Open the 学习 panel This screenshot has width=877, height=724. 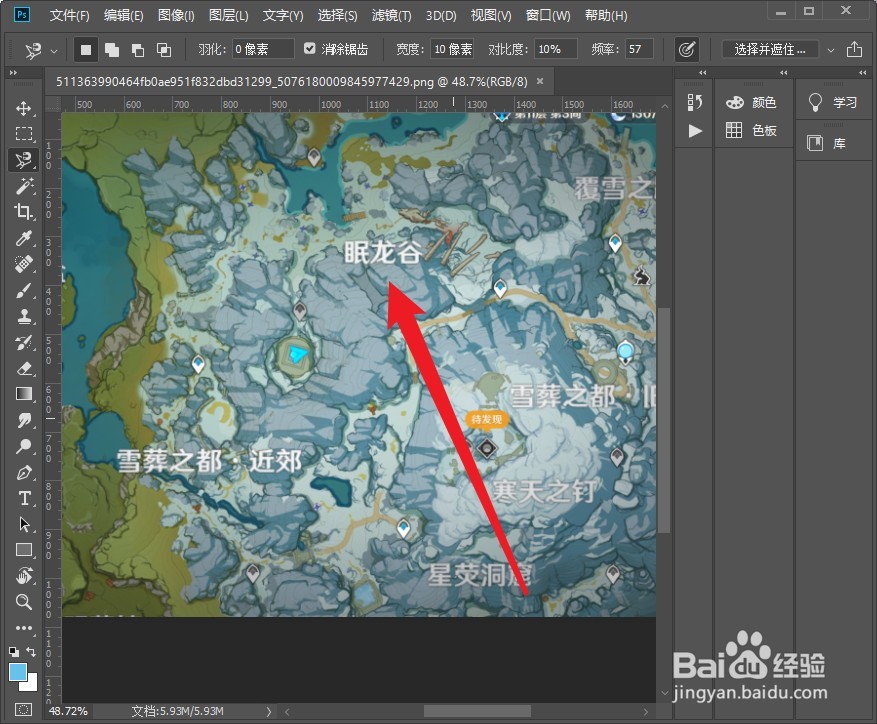pyautogui.click(x=833, y=102)
